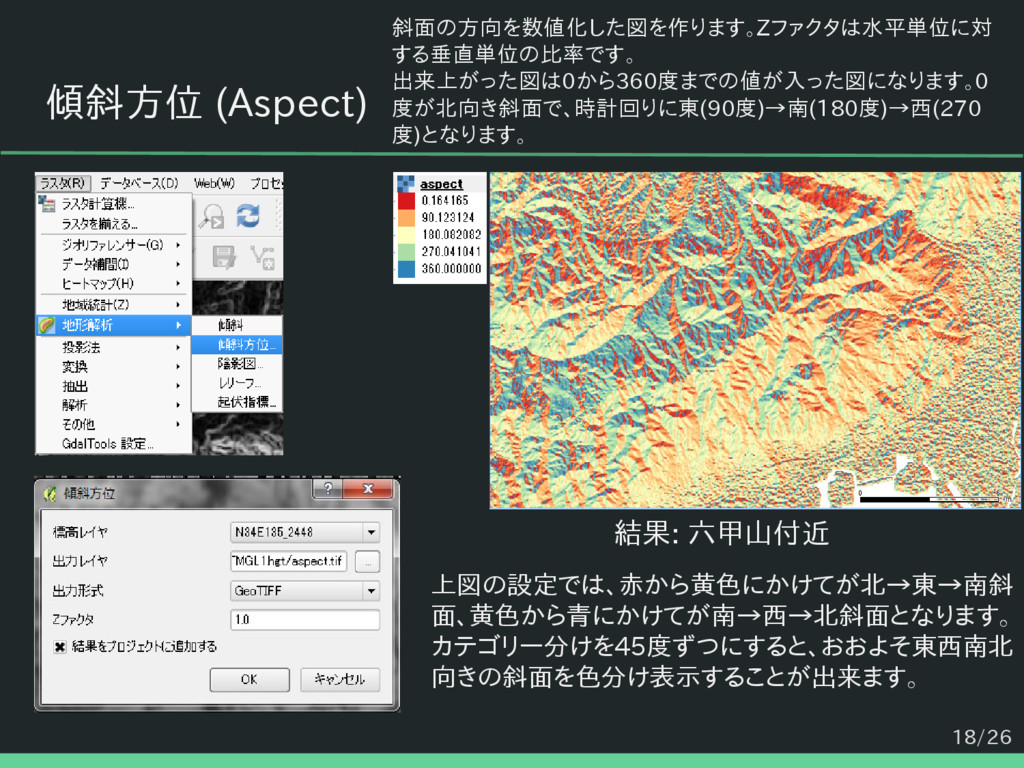Screen dimensions: 1024x768
Task: Open the ラスタ(R) menu
Action: point(63,184)
